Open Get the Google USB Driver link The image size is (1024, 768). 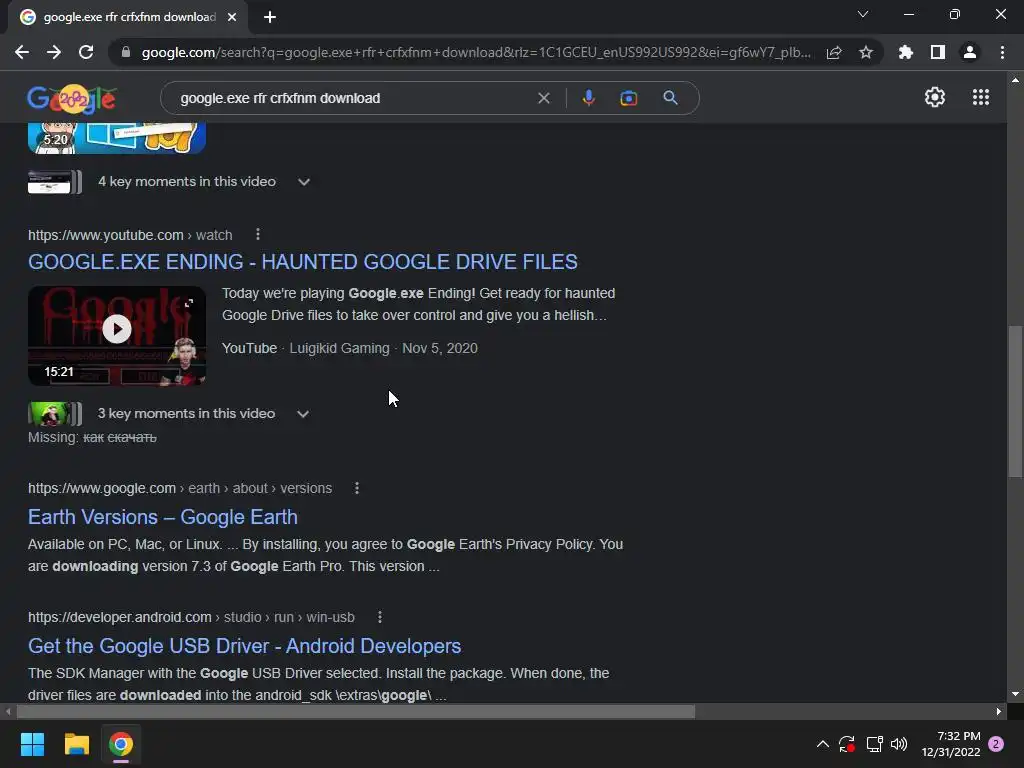pos(244,646)
